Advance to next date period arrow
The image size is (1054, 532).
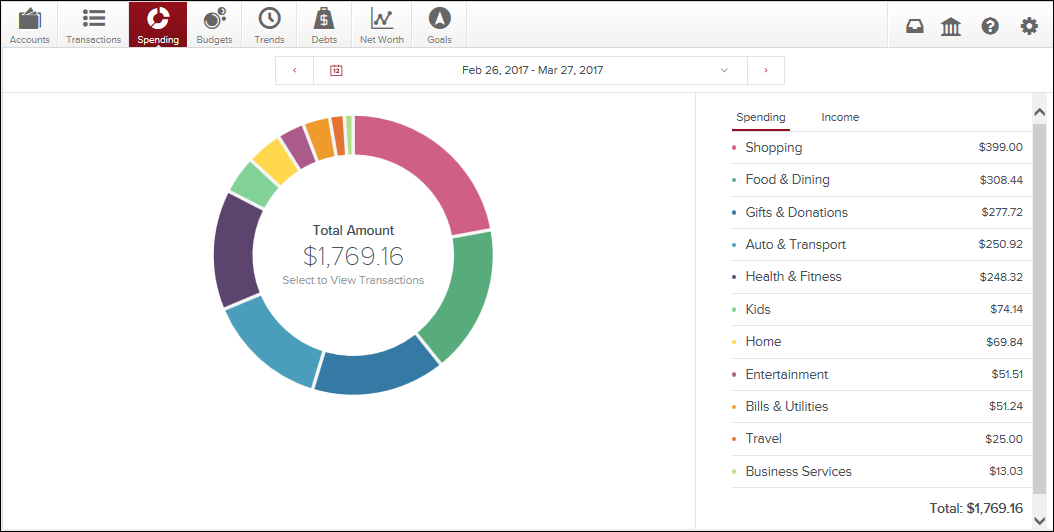coord(766,71)
